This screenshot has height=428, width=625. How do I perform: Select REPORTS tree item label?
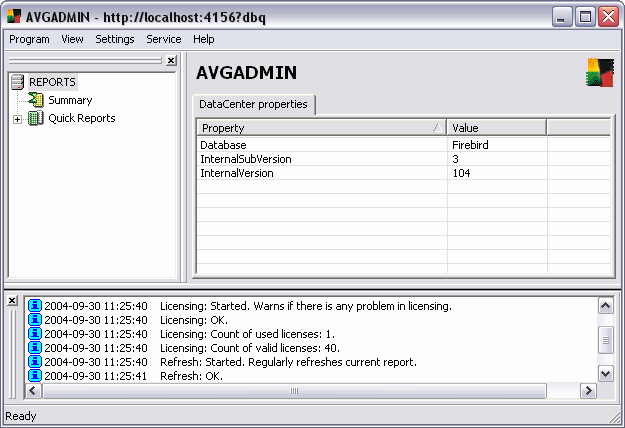coord(52,82)
